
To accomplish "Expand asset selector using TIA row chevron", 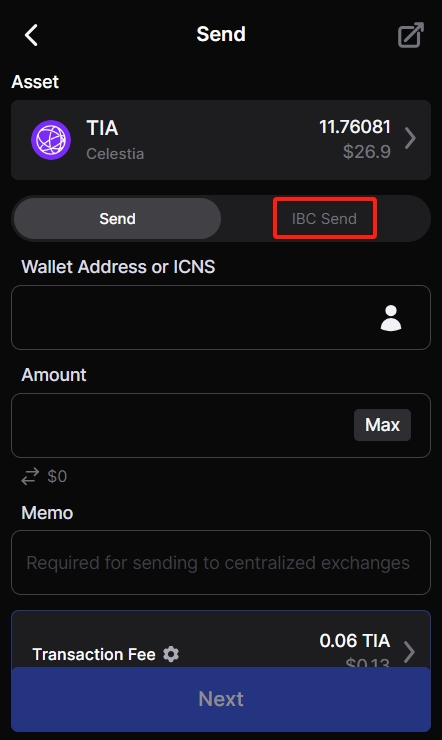I will point(410,139).
